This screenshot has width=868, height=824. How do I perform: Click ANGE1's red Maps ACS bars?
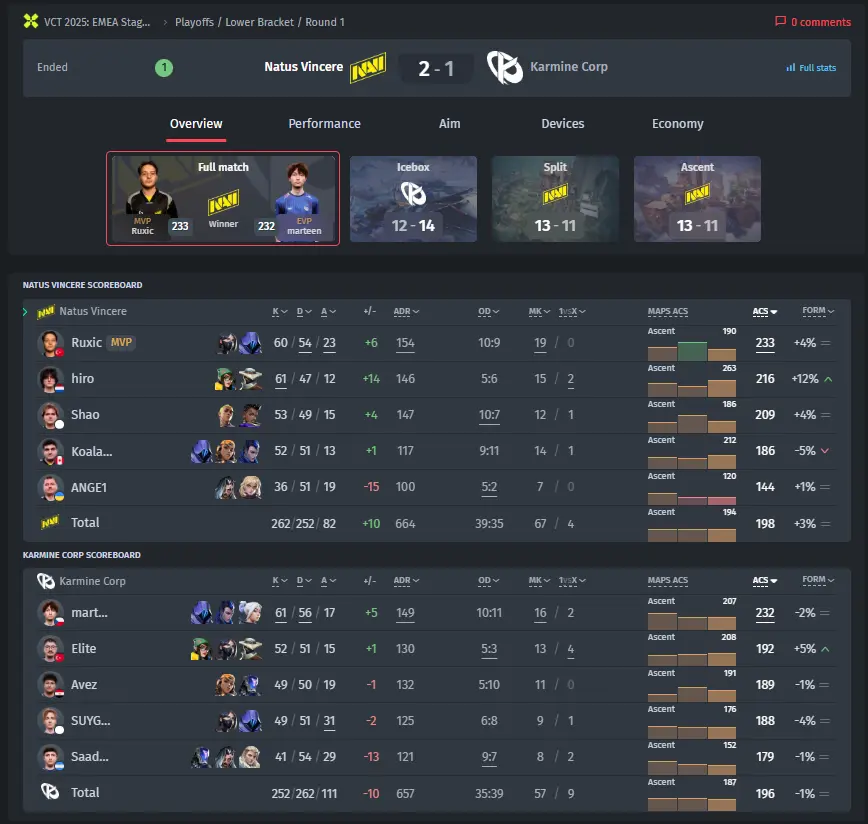pyautogui.click(x=707, y=501)
